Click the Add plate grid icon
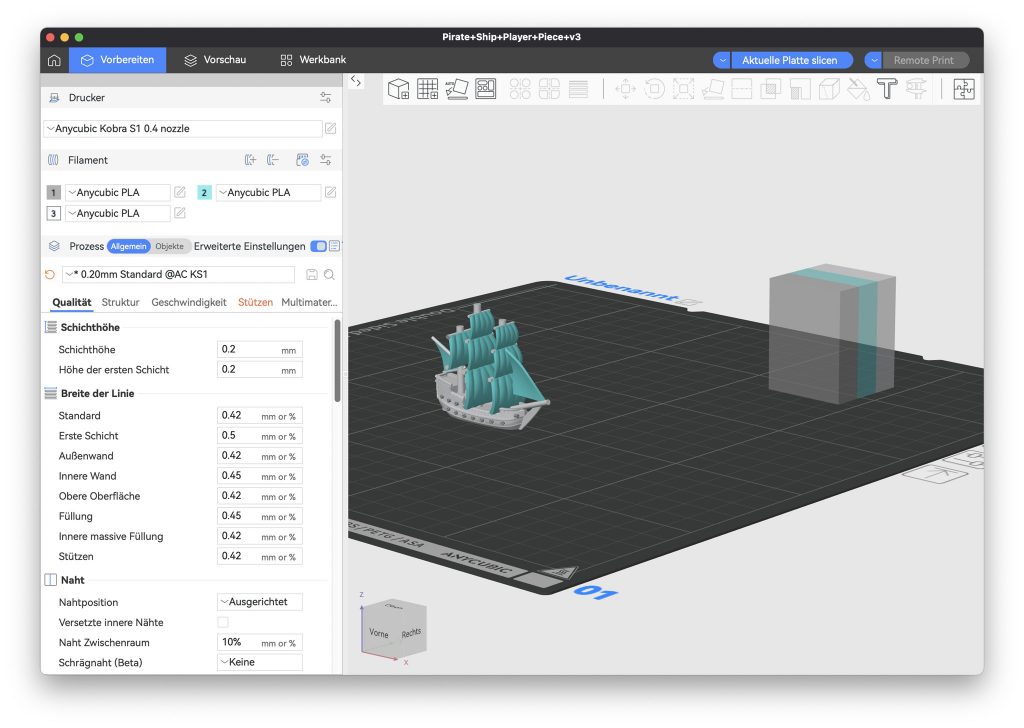Viewport: 1024px width, 728px height. pos(428,89)
